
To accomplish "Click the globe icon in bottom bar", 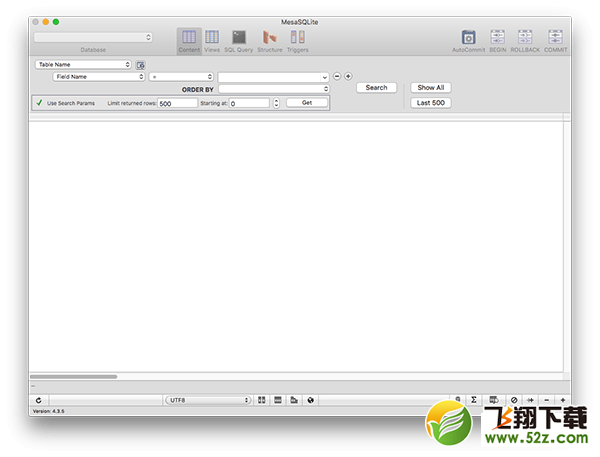I will [310, 400].
